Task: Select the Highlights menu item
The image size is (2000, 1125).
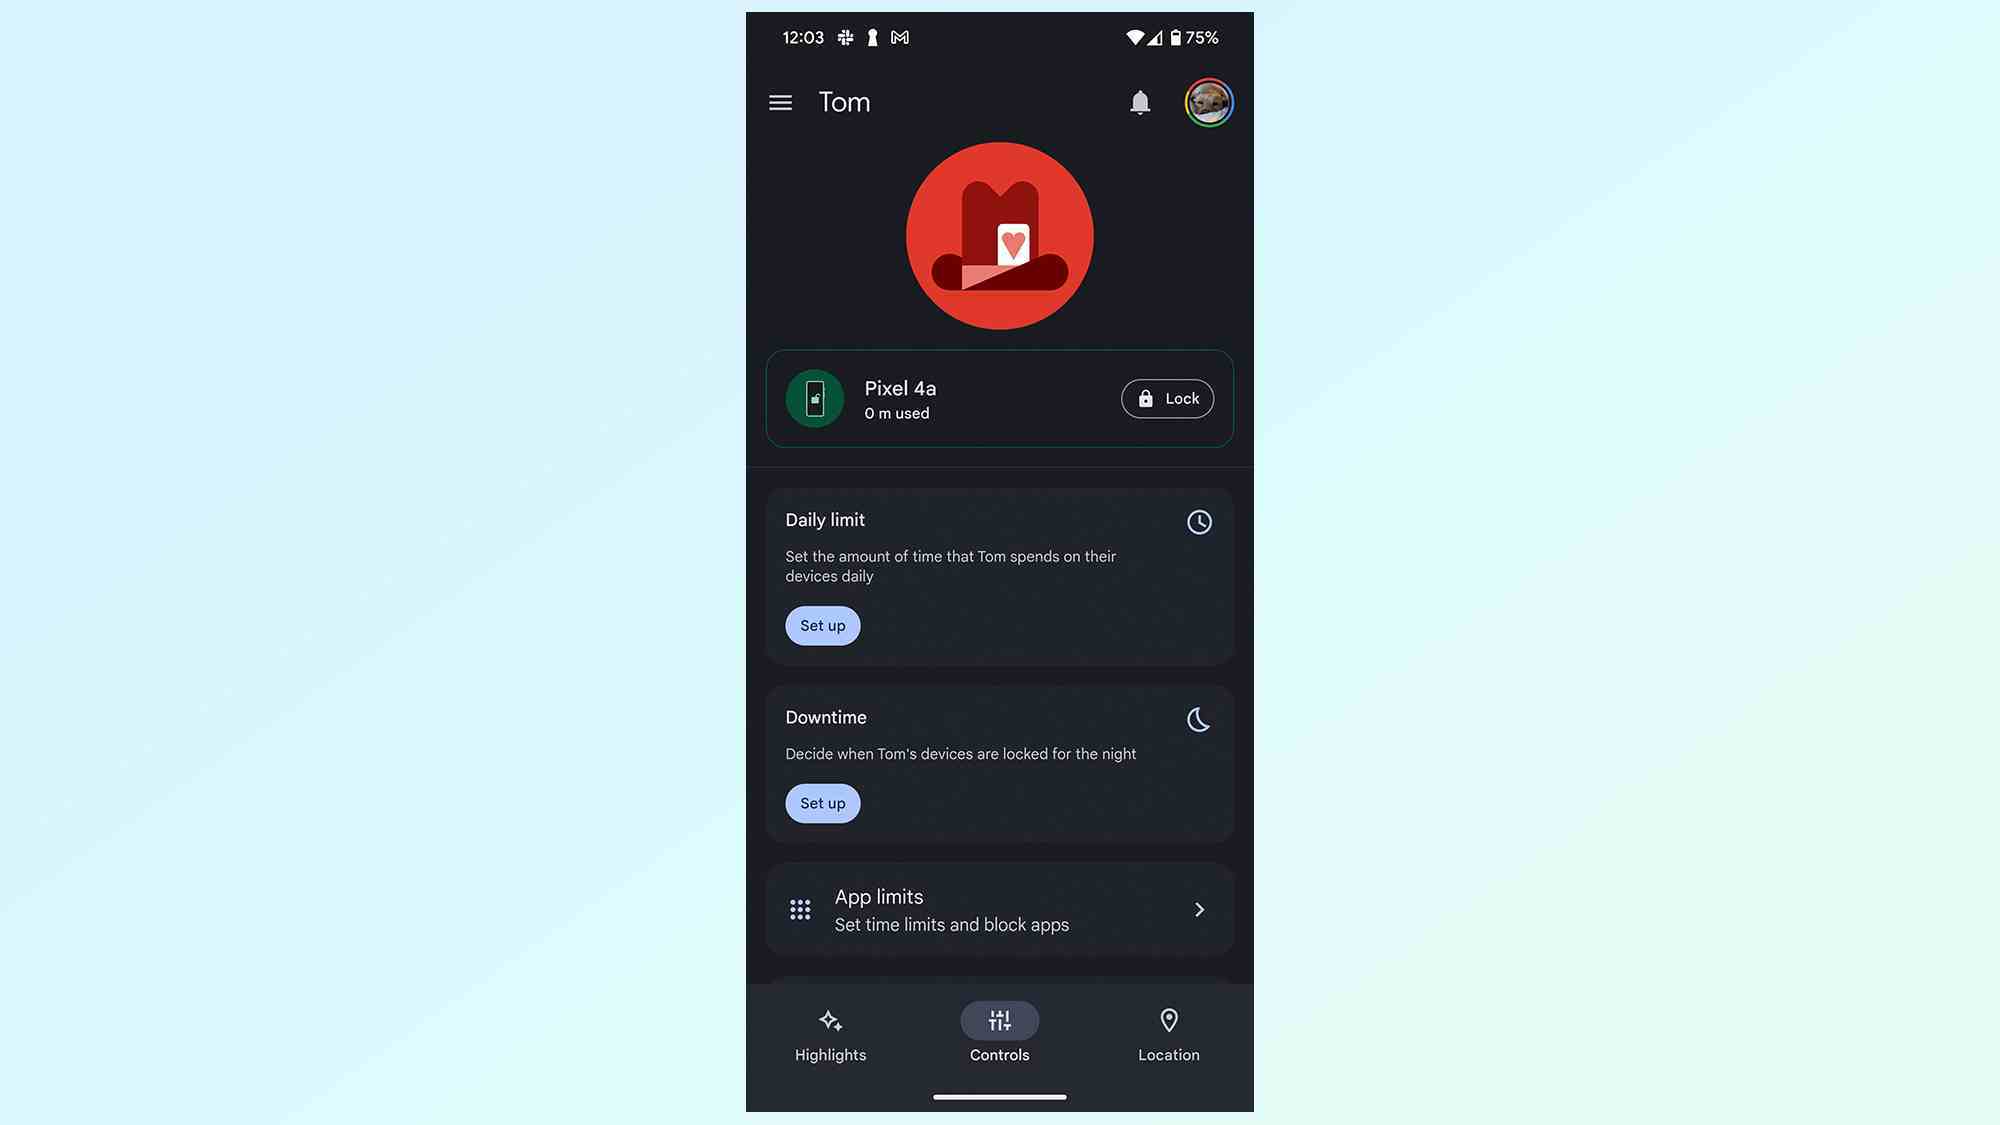Action: (x=830, y=1034)
